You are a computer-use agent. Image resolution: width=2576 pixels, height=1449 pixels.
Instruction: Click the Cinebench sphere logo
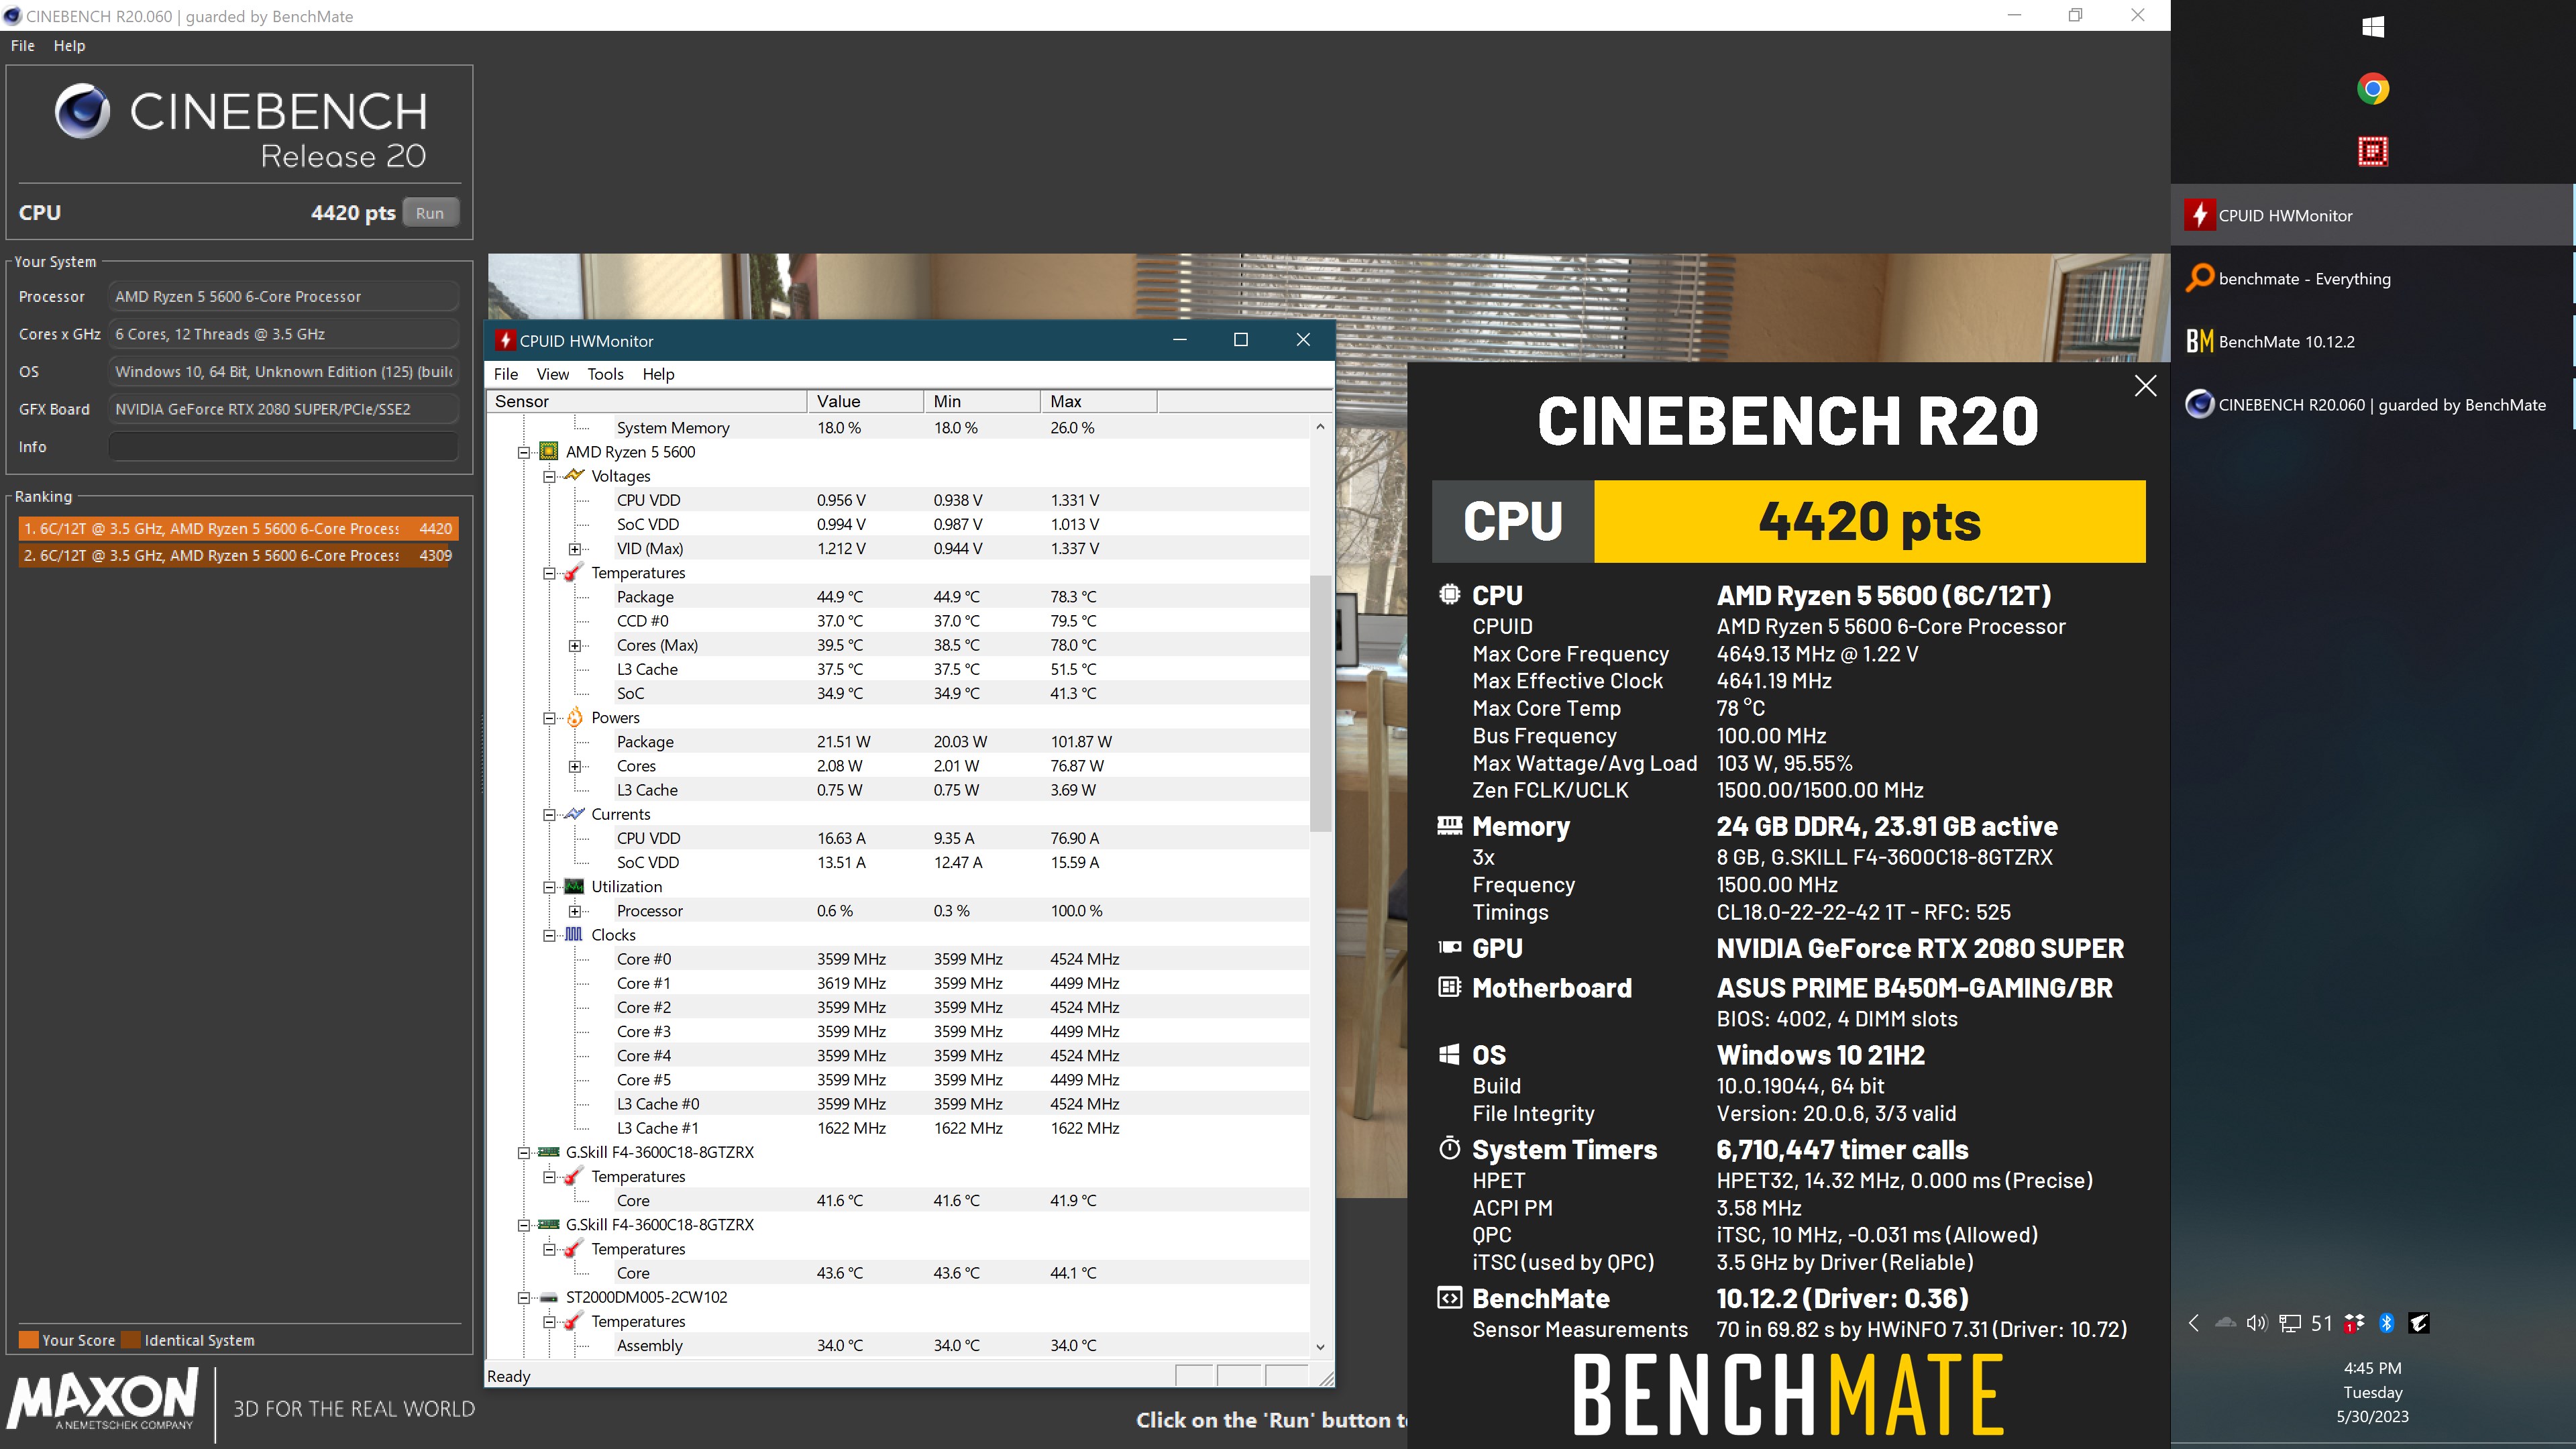(82, 111)
